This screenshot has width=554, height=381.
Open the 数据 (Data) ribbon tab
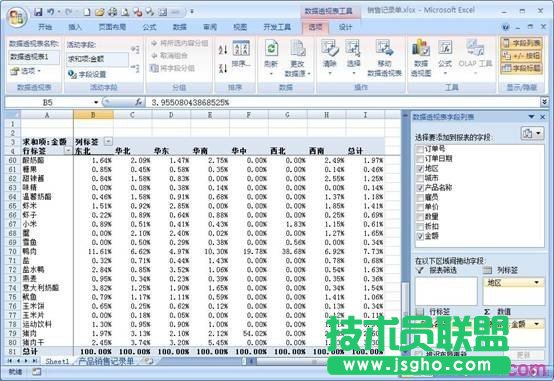180,27
